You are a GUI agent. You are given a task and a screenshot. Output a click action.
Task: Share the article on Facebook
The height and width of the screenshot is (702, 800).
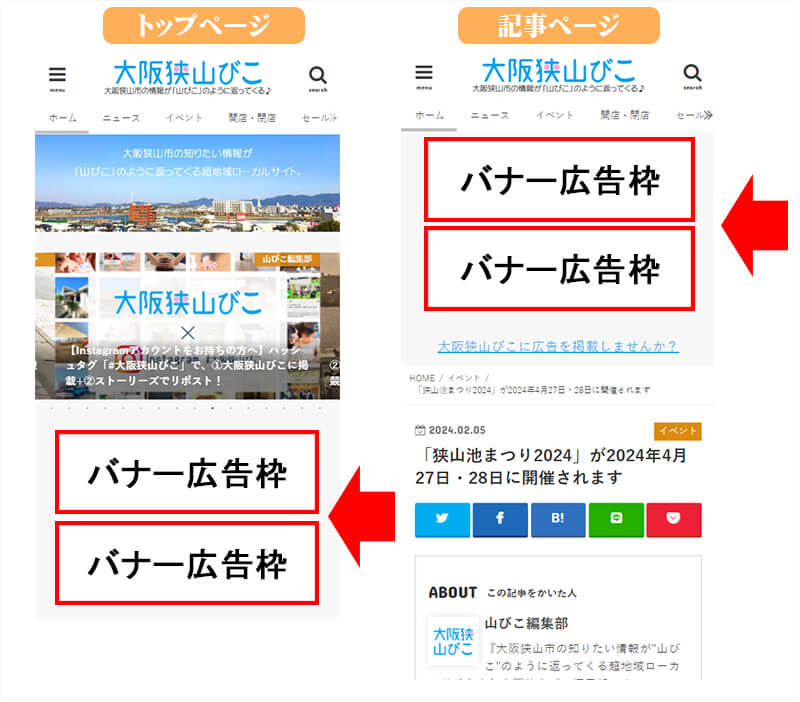[500, 519]
